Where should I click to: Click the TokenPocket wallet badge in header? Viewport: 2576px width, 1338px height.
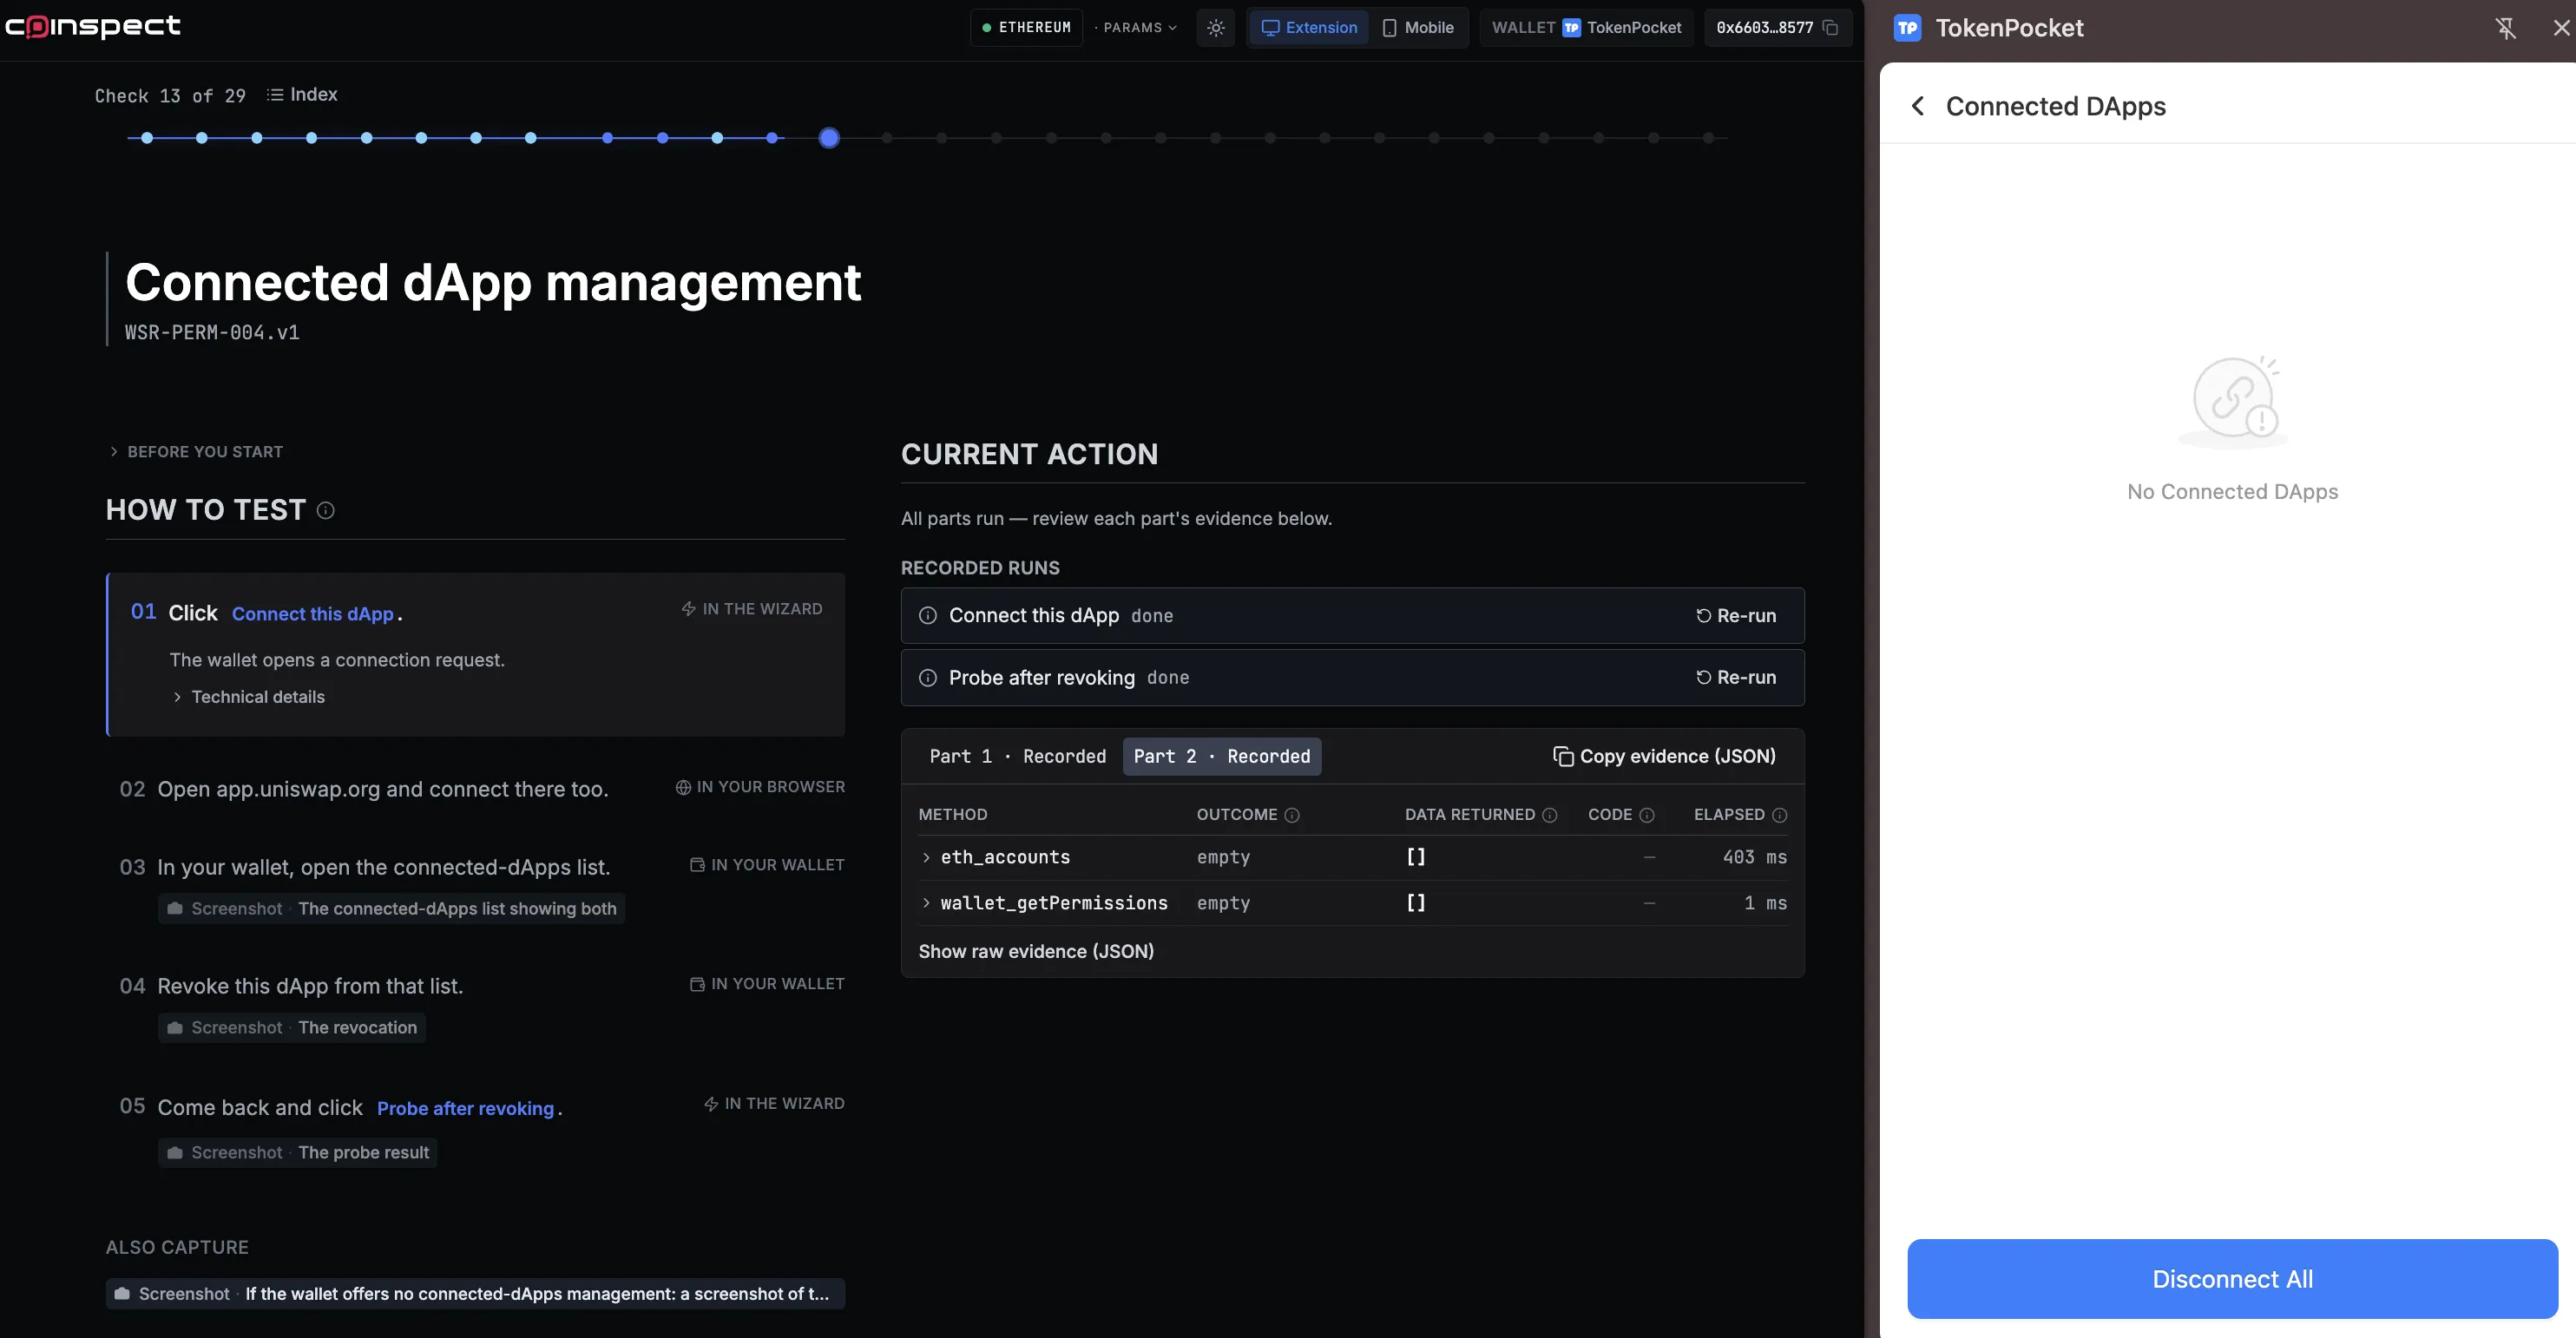point(1586,28)
